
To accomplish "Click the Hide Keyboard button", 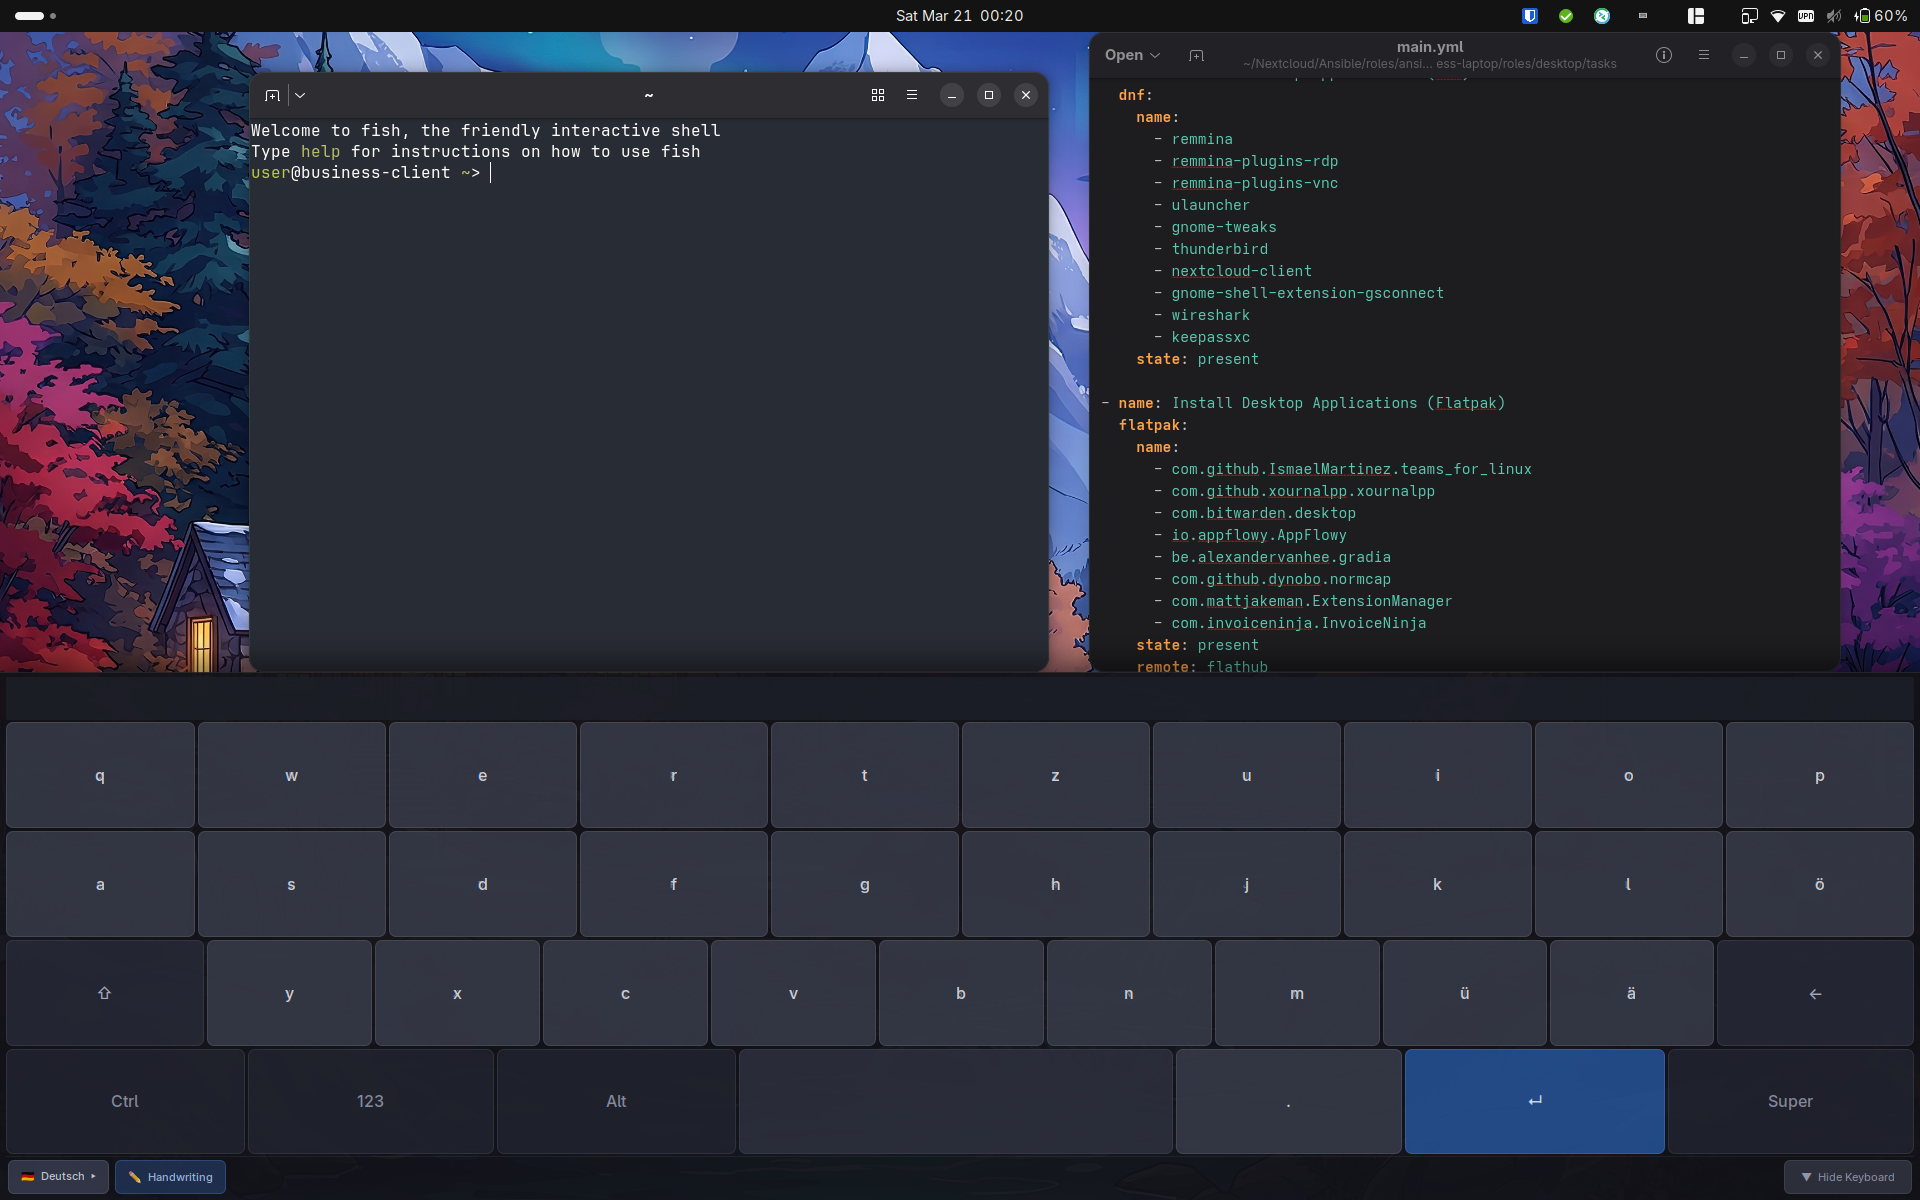I will 1847,1177.
